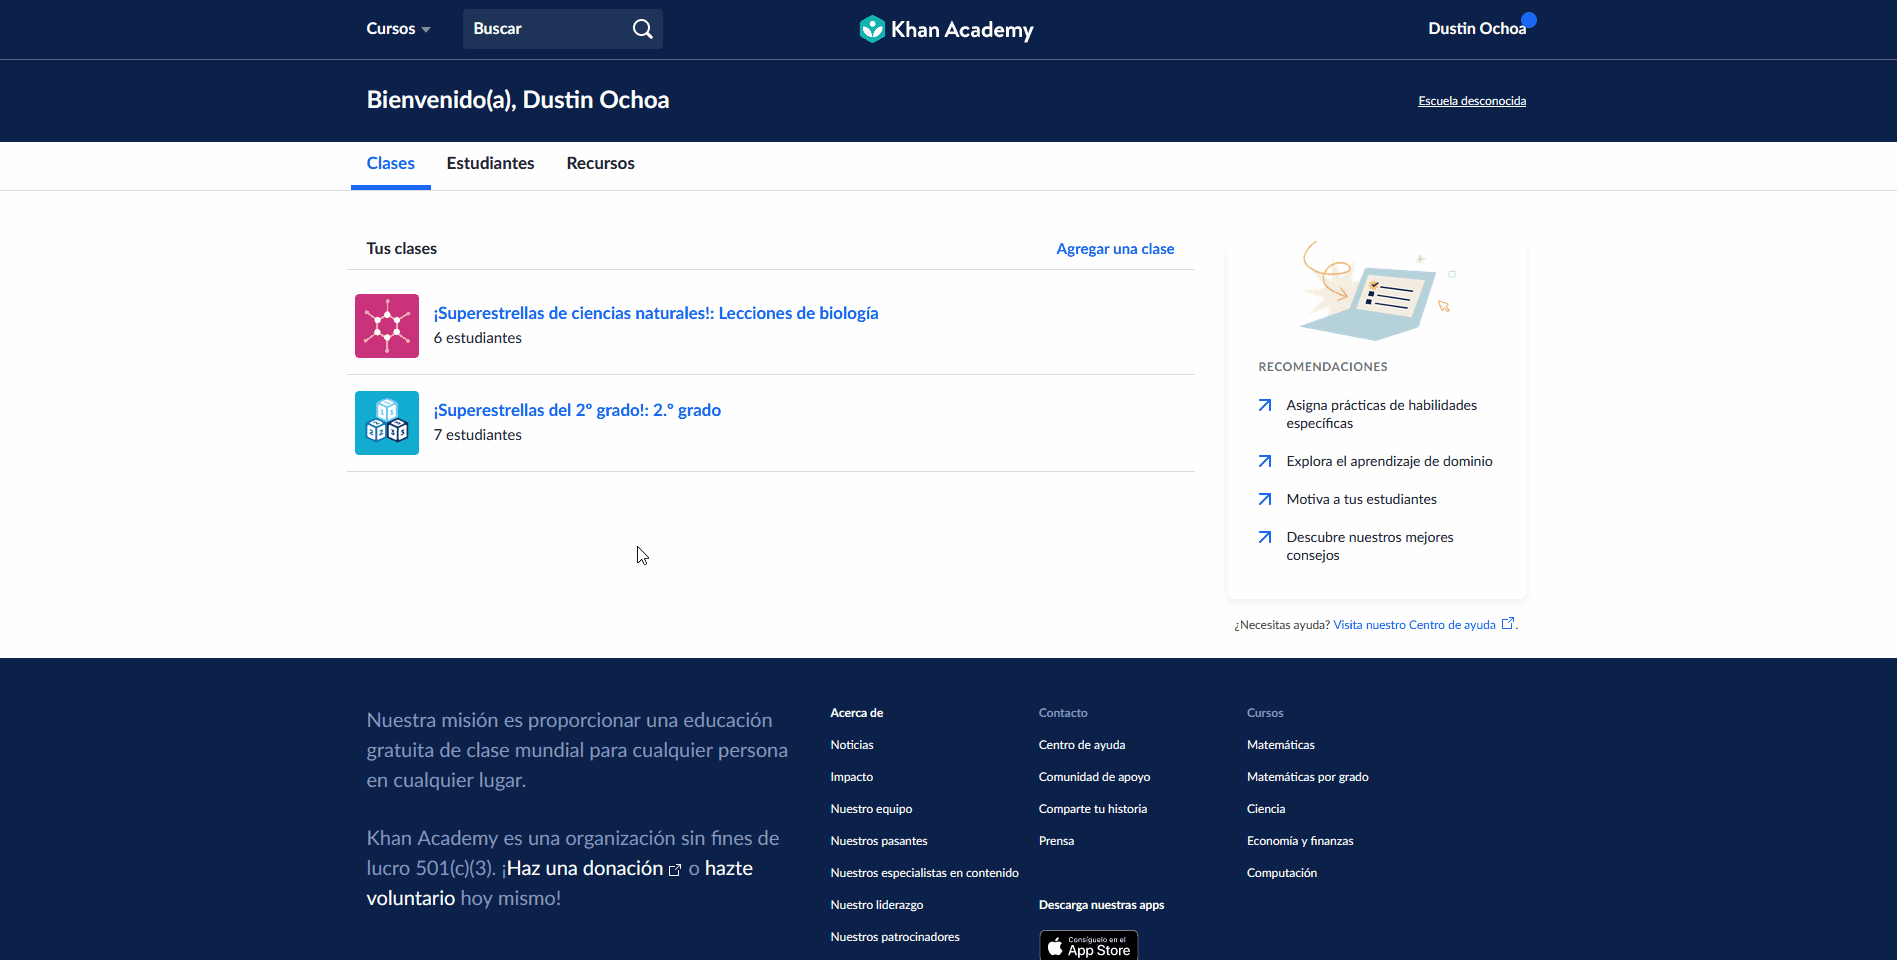Open Descubre nuestros mejores consejos

click(1370, 546)
